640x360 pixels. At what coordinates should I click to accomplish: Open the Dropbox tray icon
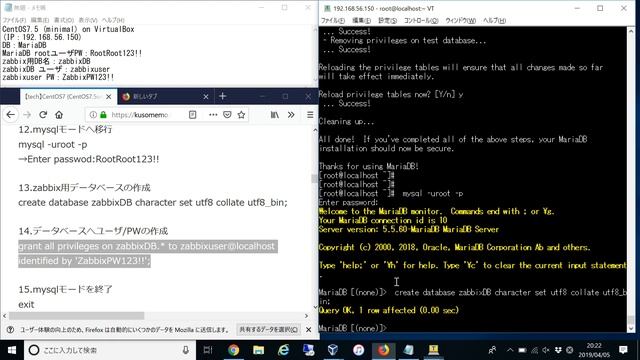pyautogui.click(x=558, y=350)
